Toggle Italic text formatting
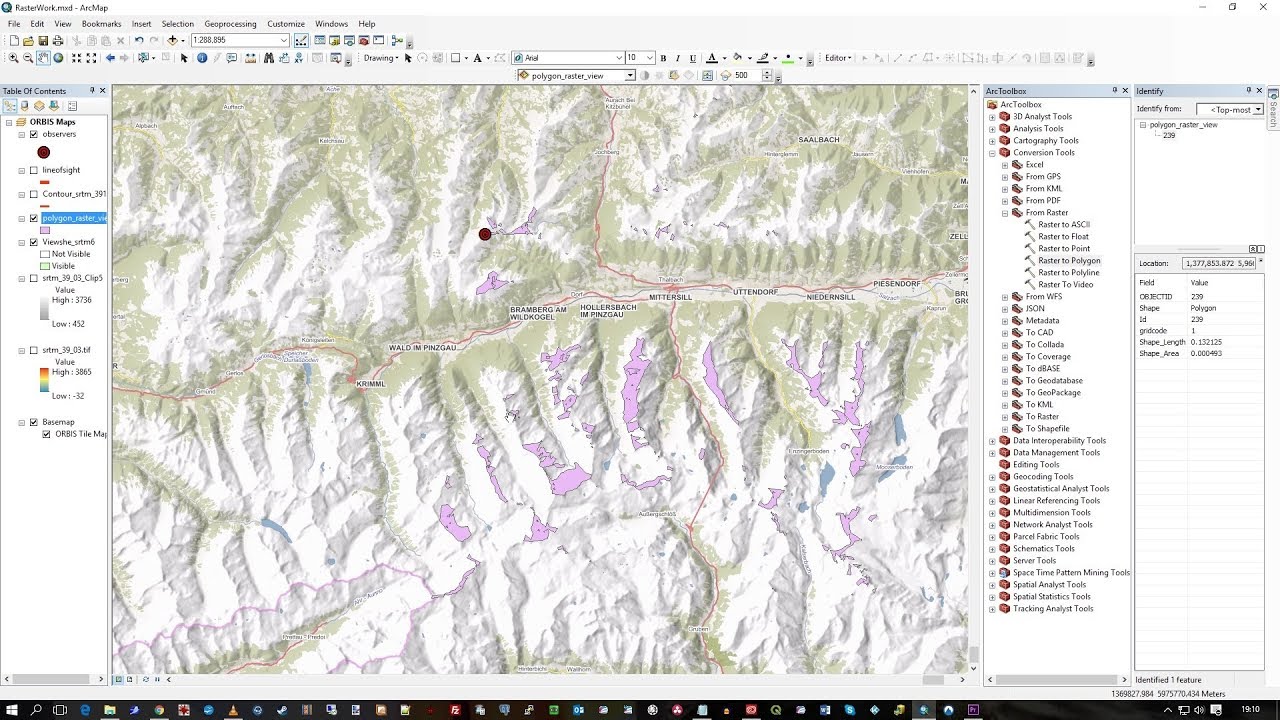 tap(677, 58)
